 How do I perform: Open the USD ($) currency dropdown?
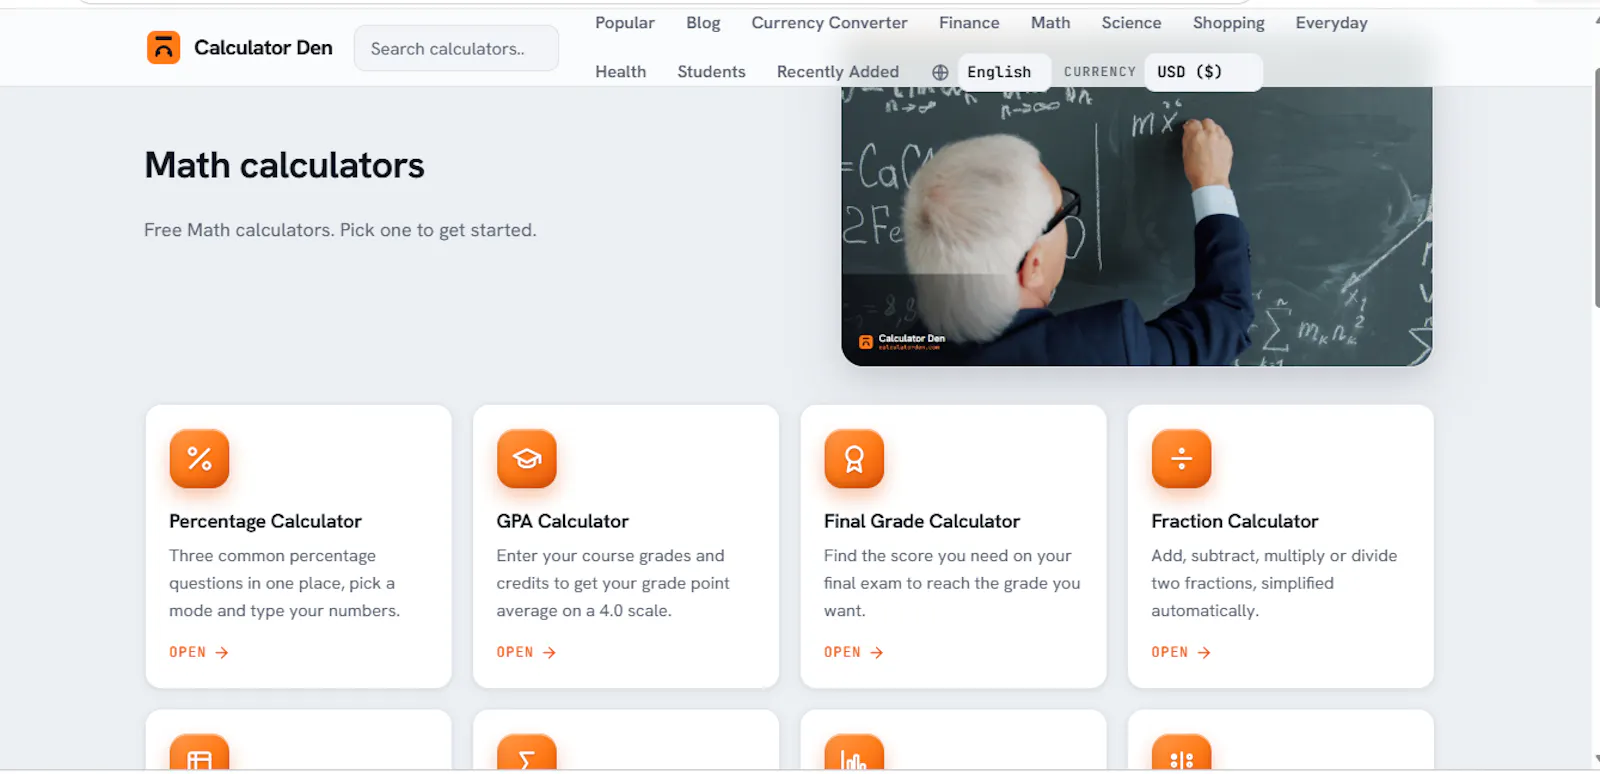point(1203,72)
